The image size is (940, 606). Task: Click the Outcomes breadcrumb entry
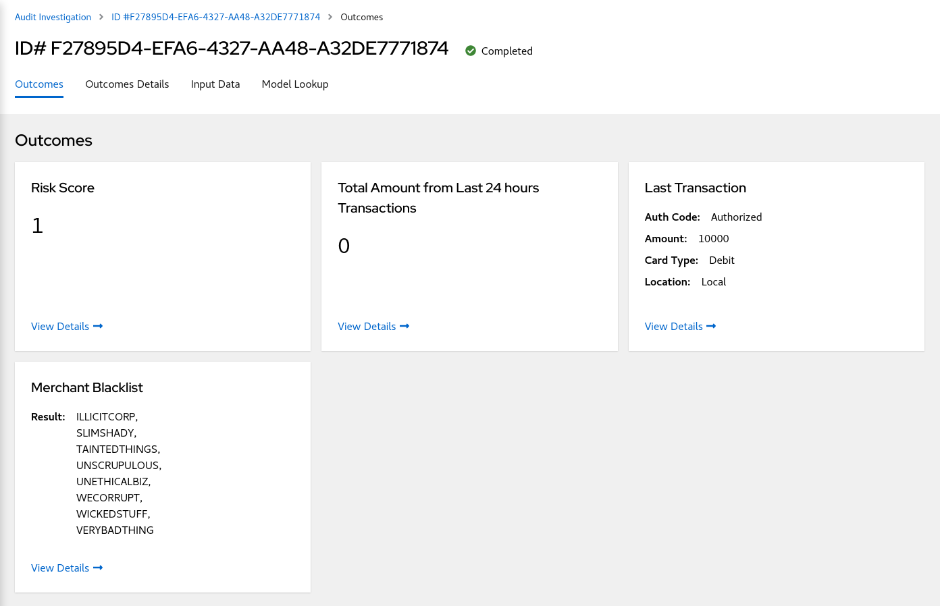click(361, 17)
